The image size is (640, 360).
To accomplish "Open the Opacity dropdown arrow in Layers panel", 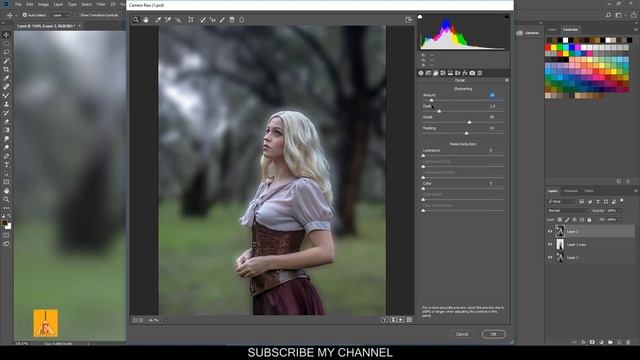I will point(620,211).
